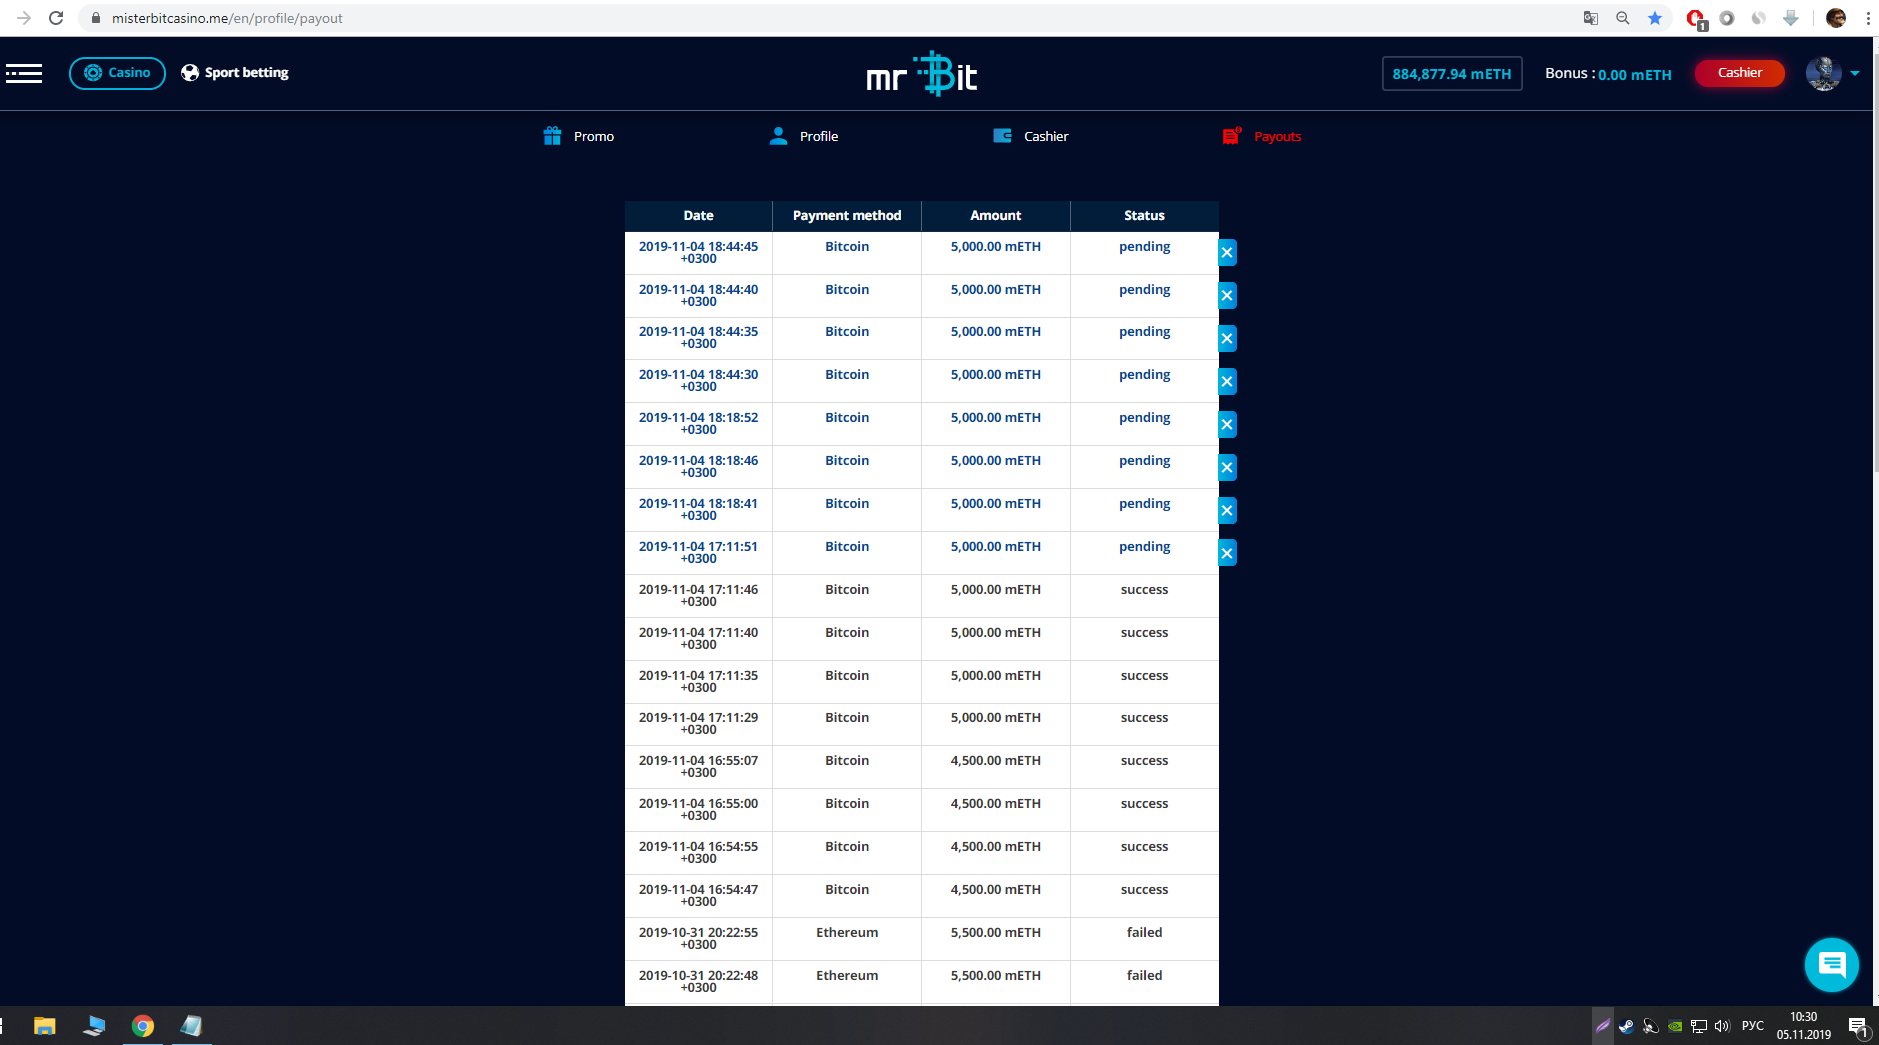This screenshot has height=1045, width=1879.
Task: Click the РУС language indicator
Action: [x=1752, y=1026]
